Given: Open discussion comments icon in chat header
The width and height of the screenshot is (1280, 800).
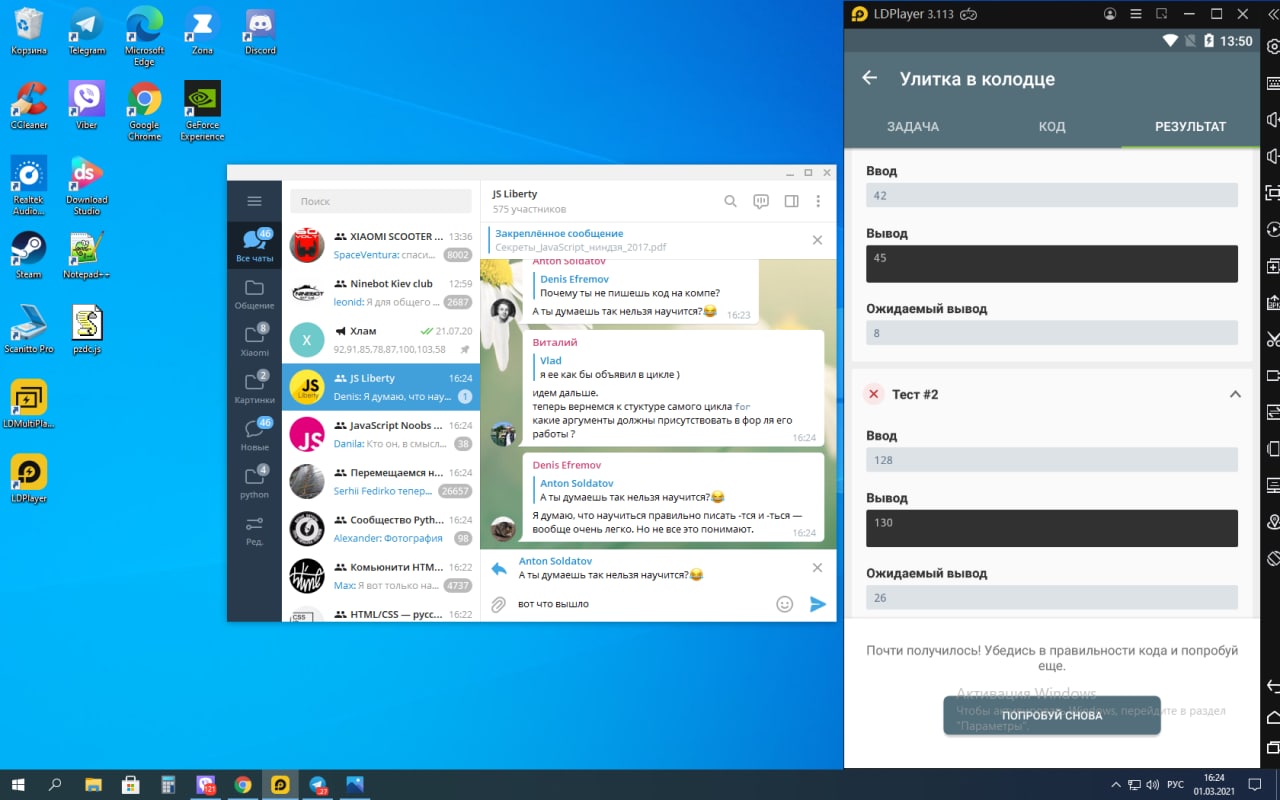Looking at the screenshot, I should click(x=761, y=201).
